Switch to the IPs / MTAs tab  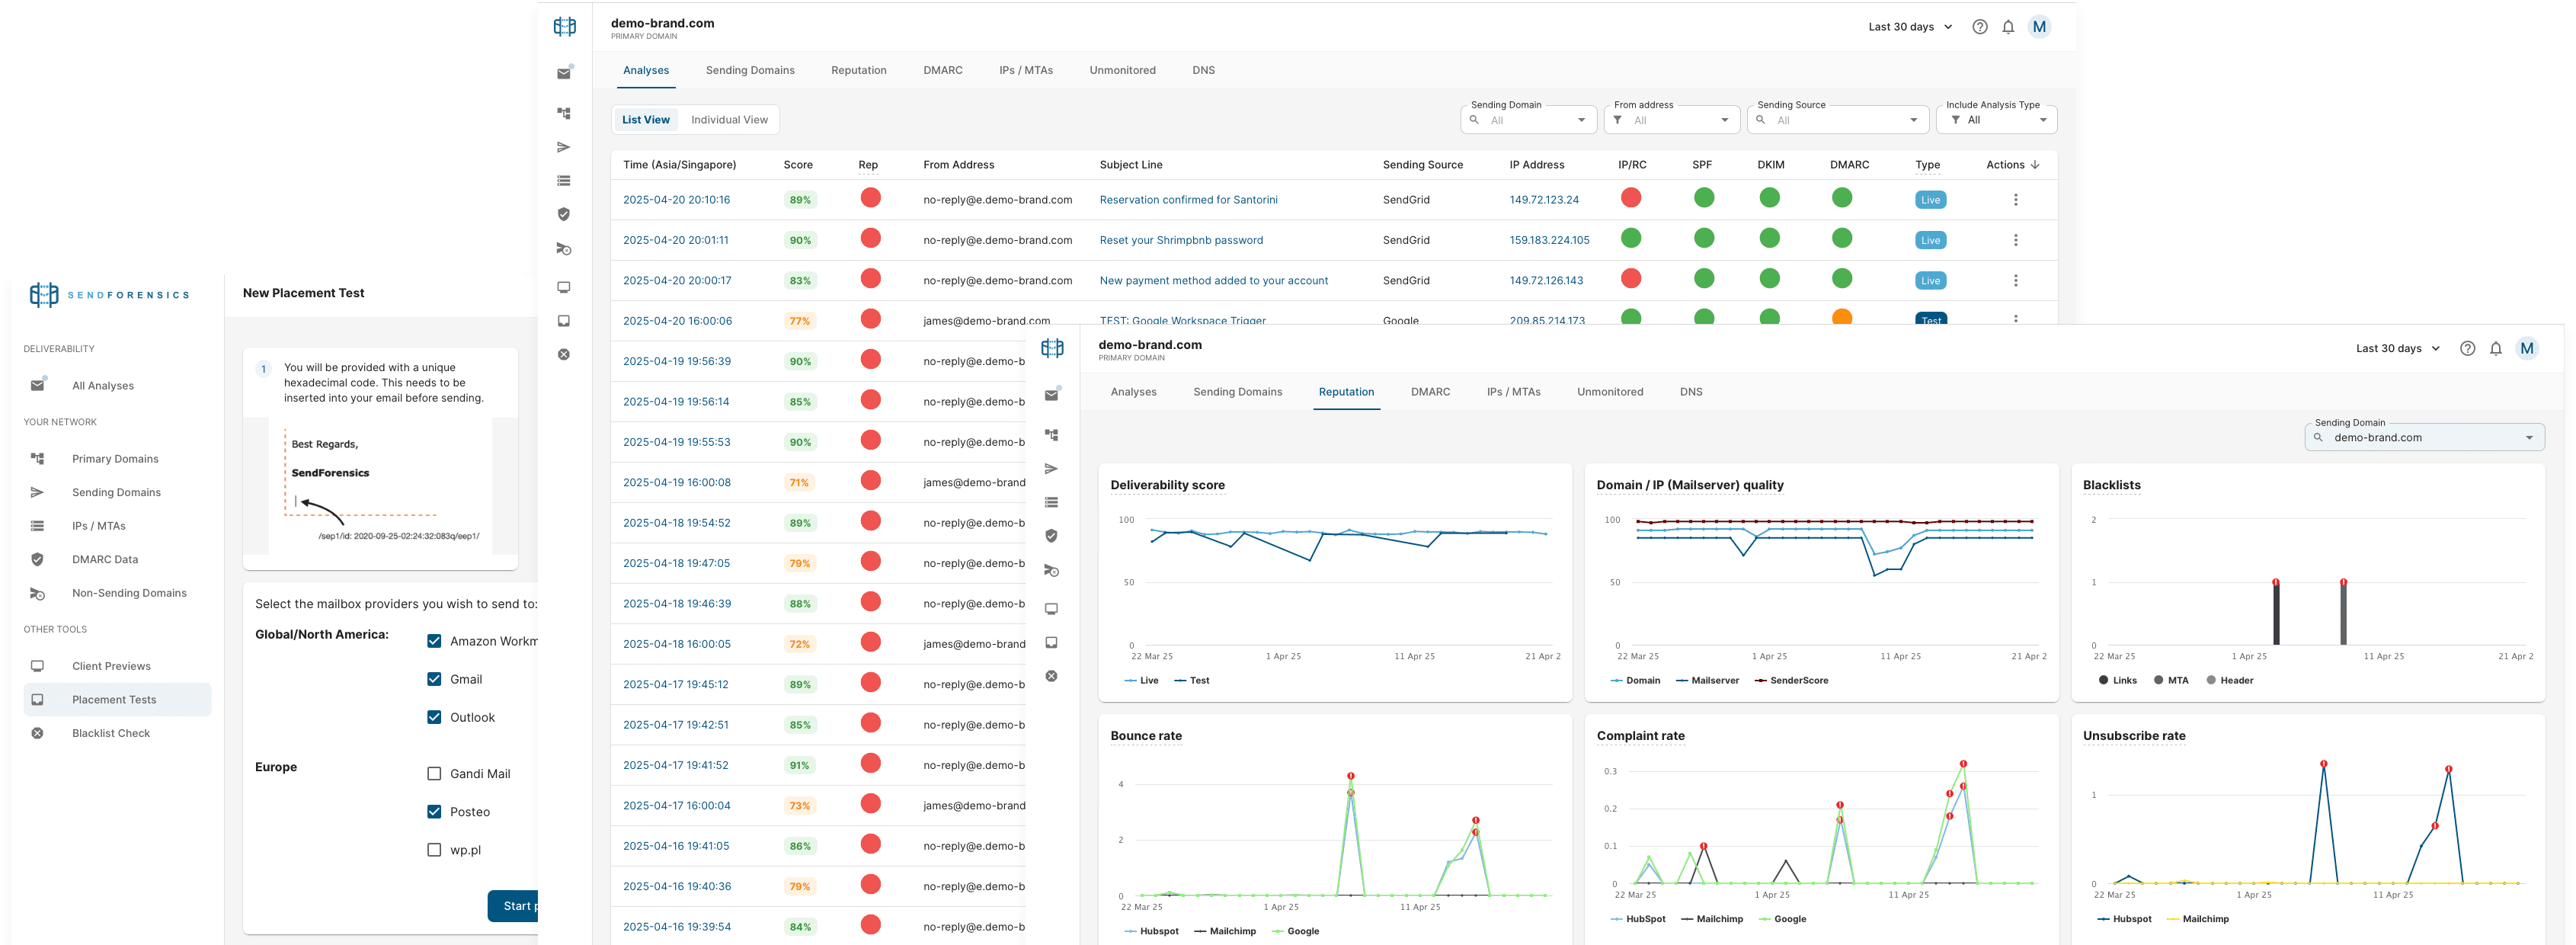click(x=1025, y=70)
